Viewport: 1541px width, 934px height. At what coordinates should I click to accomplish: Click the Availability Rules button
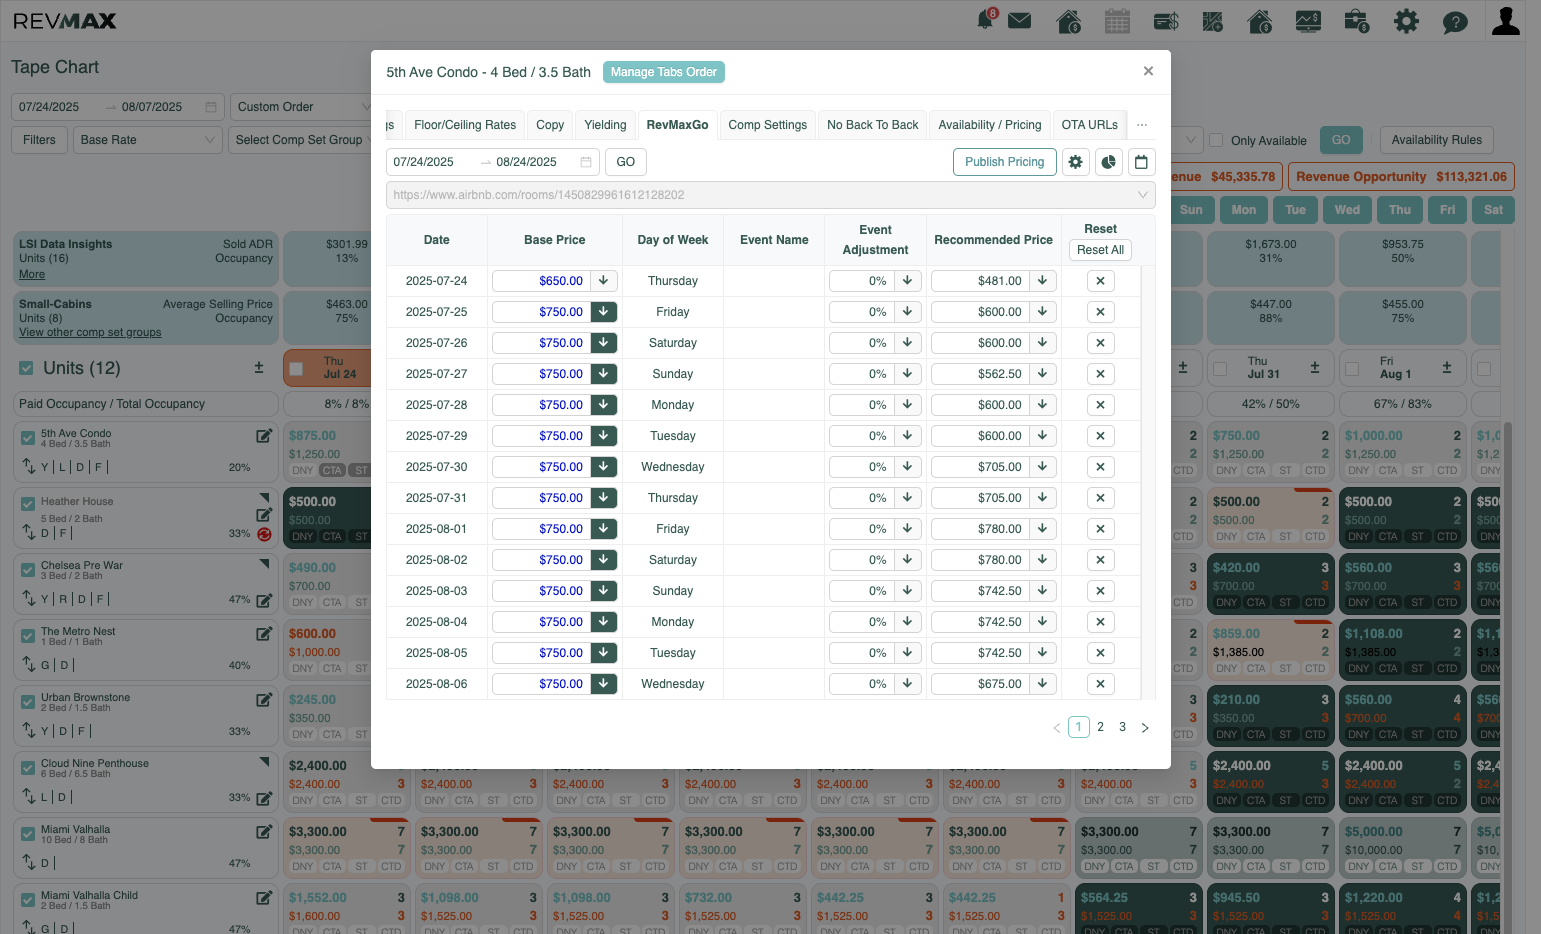tap(1437, 140)
